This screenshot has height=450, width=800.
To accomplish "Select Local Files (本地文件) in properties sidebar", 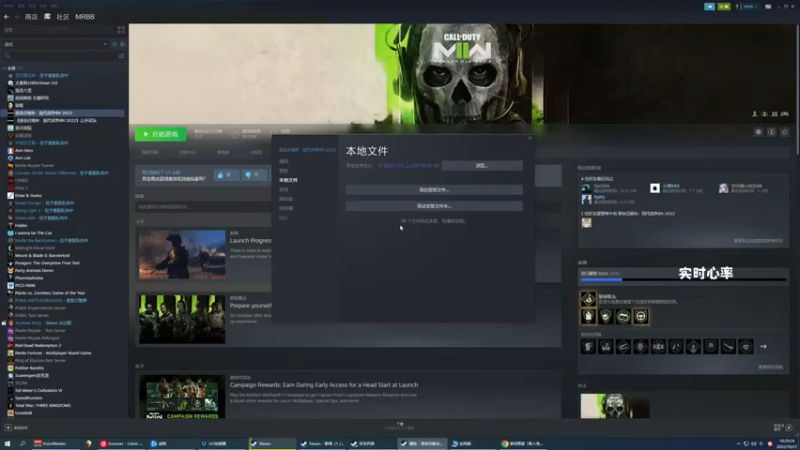I will [x=288, y=180].
